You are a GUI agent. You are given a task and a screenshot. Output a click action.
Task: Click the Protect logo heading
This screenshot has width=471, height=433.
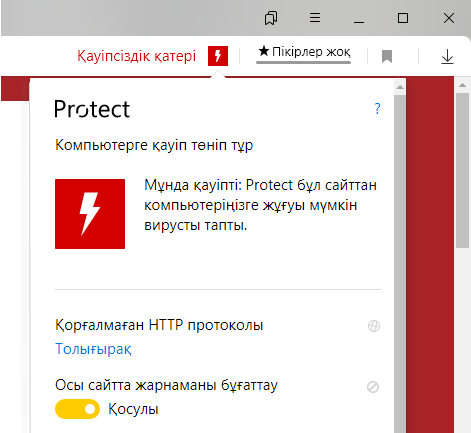point(92,109)
